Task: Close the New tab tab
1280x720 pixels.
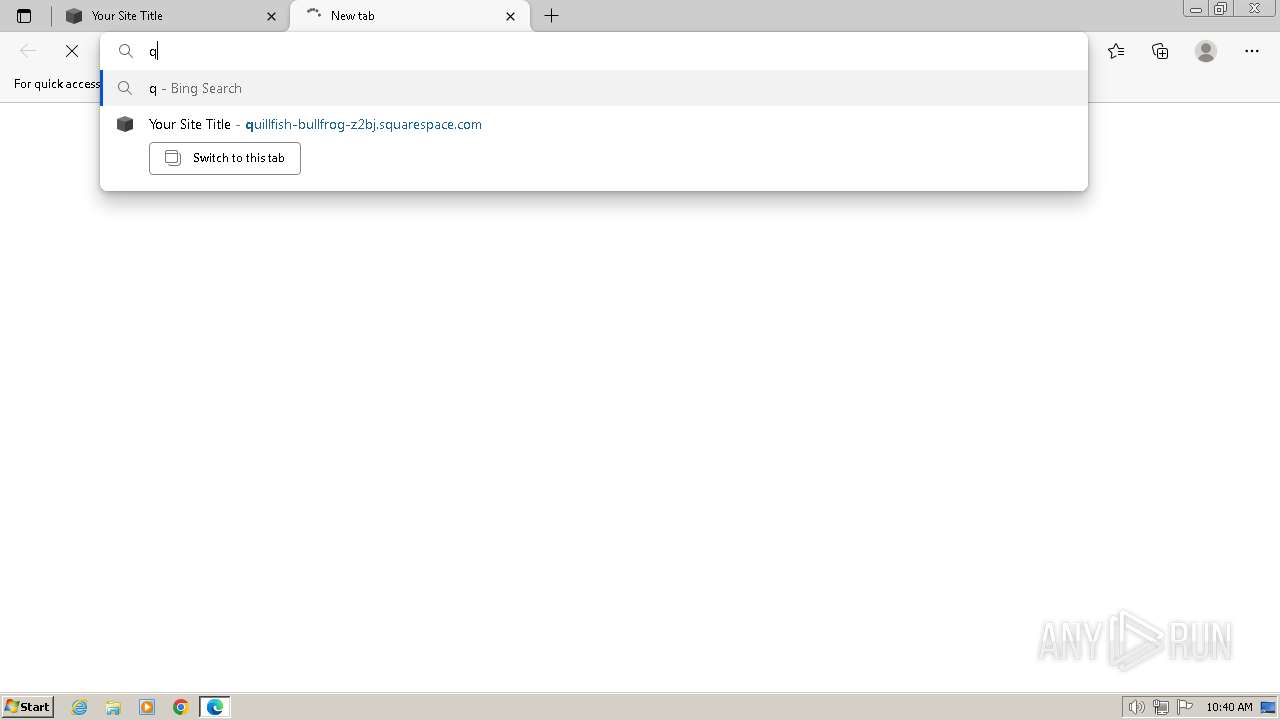Action: (x=511, y=16)
